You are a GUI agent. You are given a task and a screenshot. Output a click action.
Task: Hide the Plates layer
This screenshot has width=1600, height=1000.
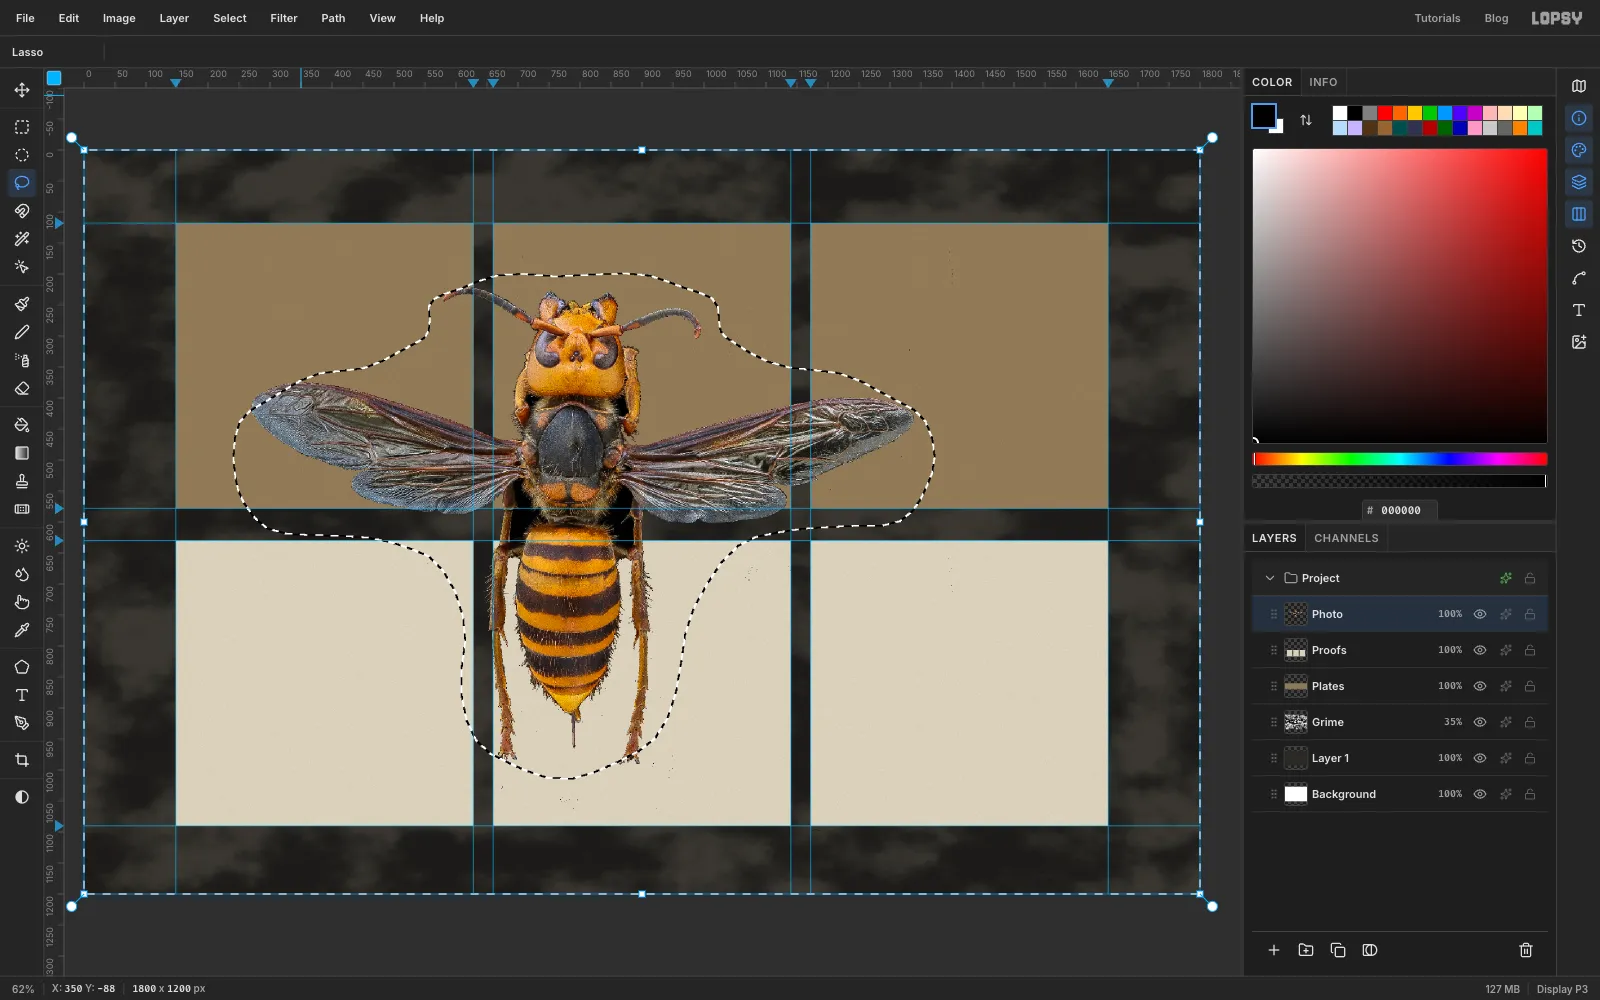pos(1480,686)
